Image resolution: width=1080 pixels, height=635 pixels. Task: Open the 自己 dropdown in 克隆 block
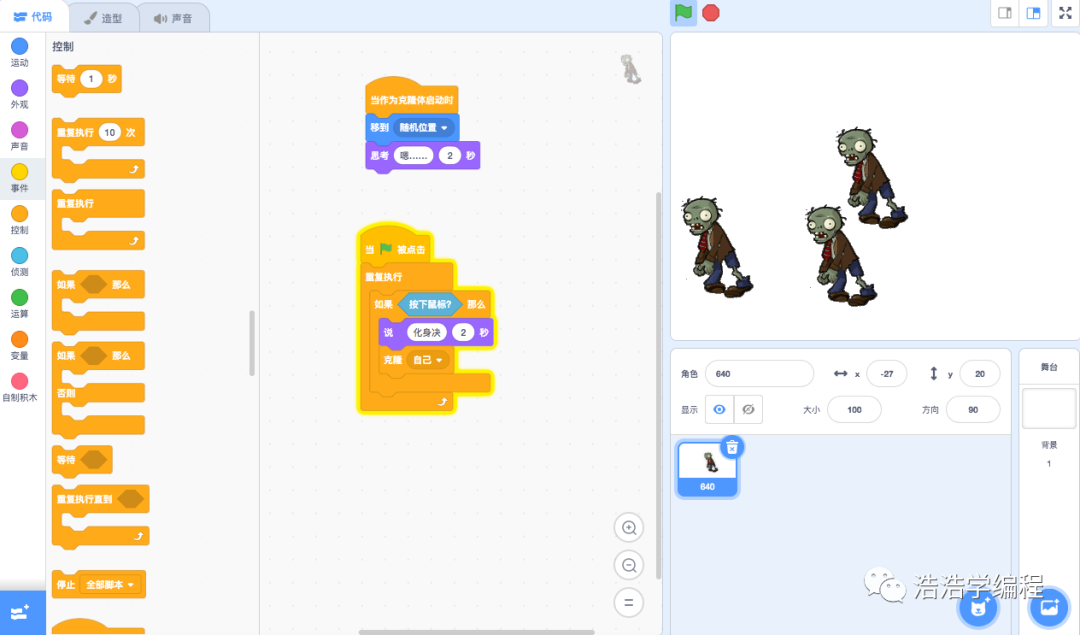pos(427,360)
